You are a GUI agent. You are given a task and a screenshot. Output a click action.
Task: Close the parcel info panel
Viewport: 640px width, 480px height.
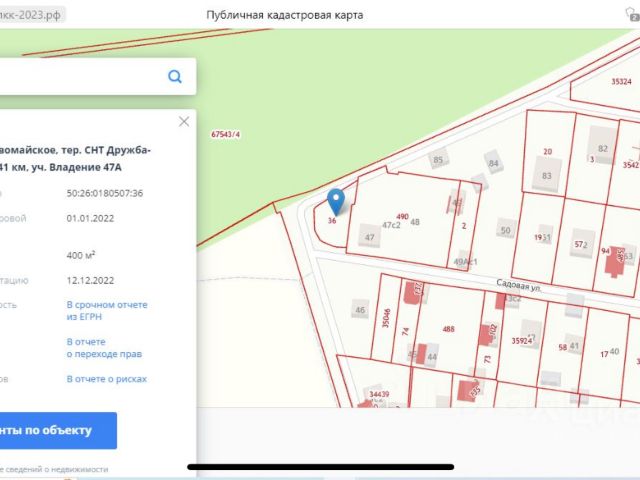coord(184,122)
